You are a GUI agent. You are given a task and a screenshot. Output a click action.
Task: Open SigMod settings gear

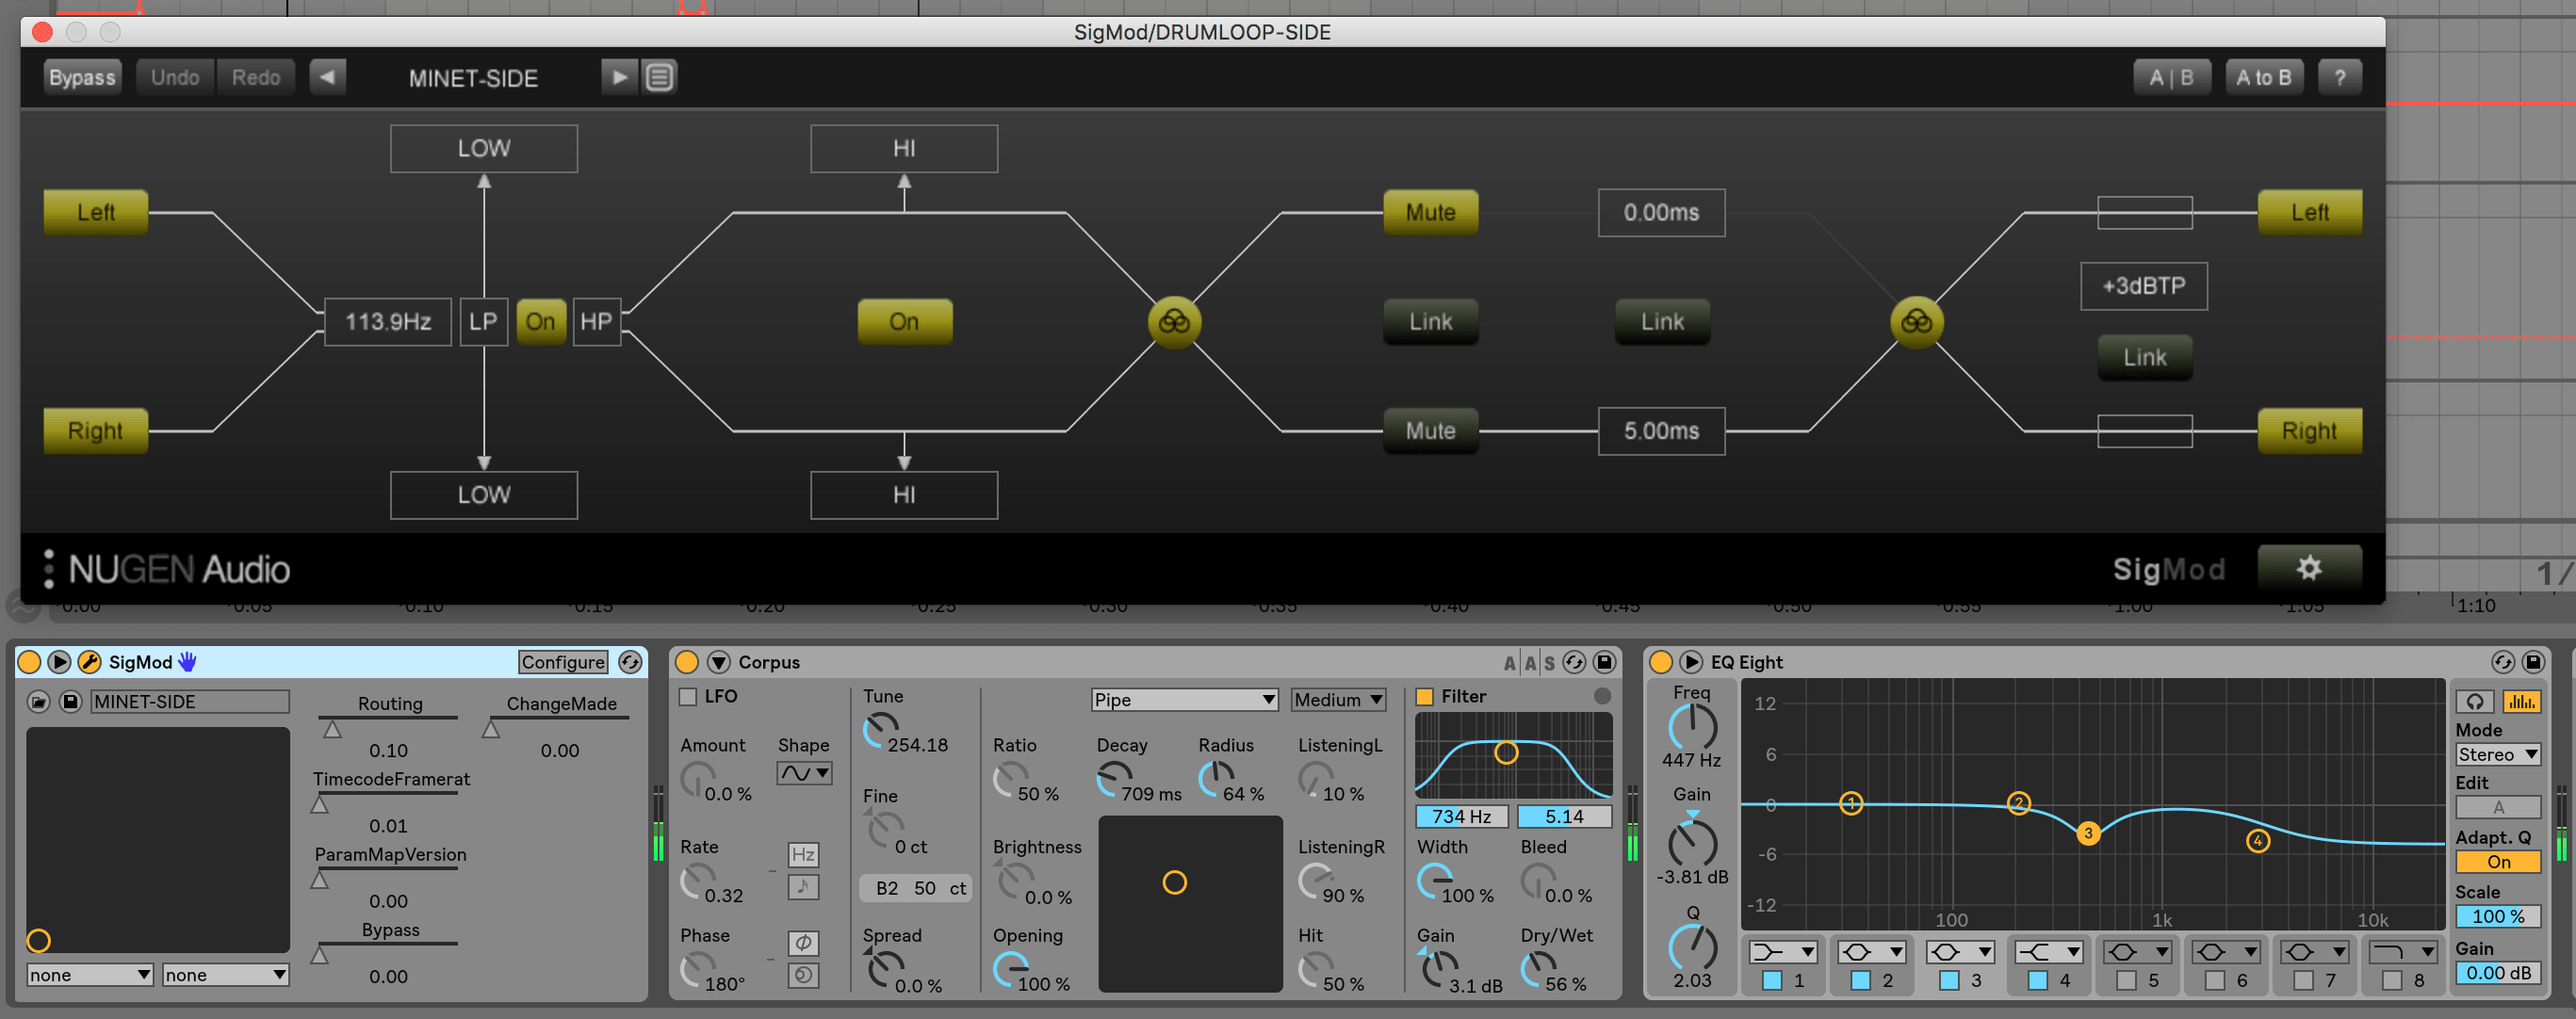(x=2309, y=568)
